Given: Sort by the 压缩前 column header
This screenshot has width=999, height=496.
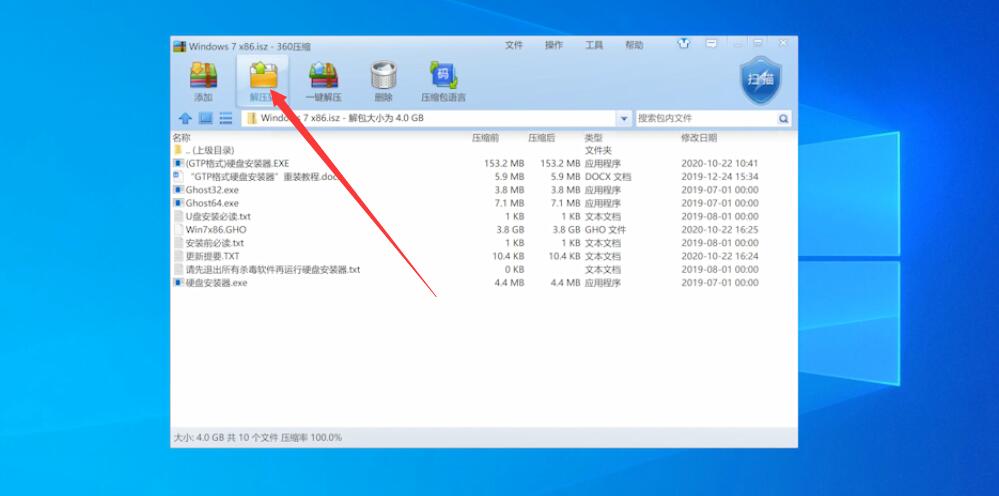Looking at the screenshot, I should [485, 138].
